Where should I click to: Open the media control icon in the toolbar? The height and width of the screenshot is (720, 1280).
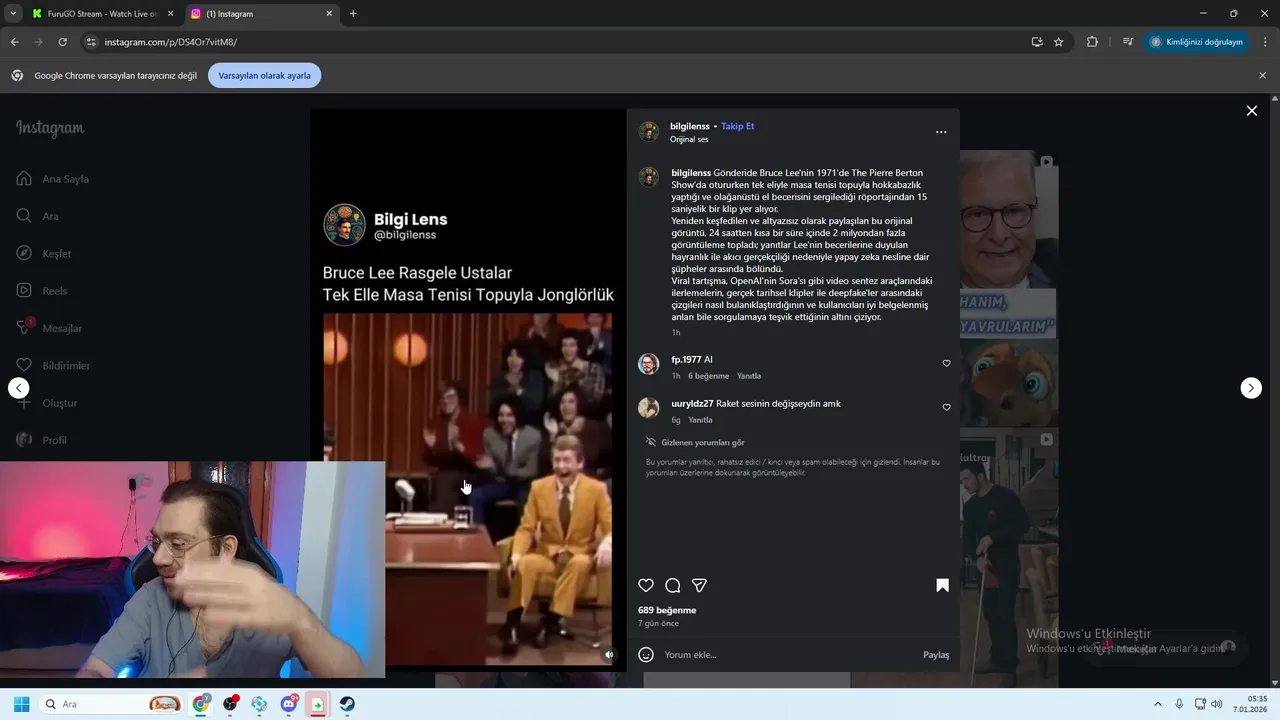click(1127, 42)
